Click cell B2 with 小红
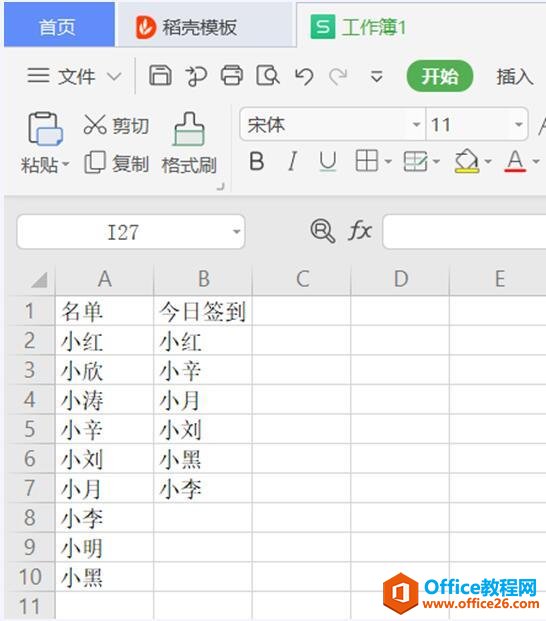 click(203, 341)
